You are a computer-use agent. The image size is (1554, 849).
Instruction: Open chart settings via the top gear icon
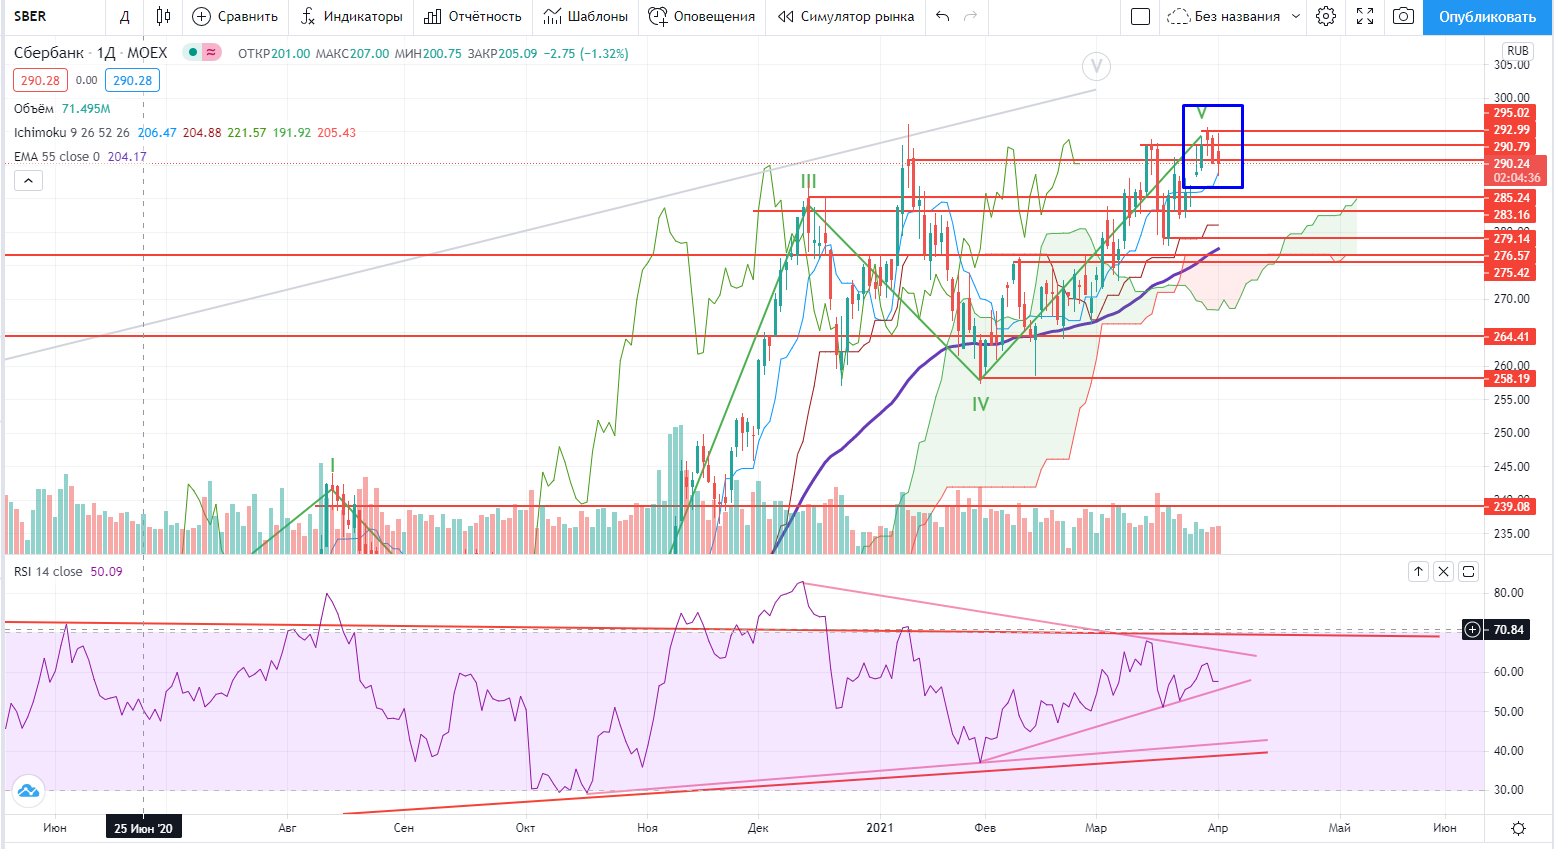pyautogui.click(x=1326, y=16)
